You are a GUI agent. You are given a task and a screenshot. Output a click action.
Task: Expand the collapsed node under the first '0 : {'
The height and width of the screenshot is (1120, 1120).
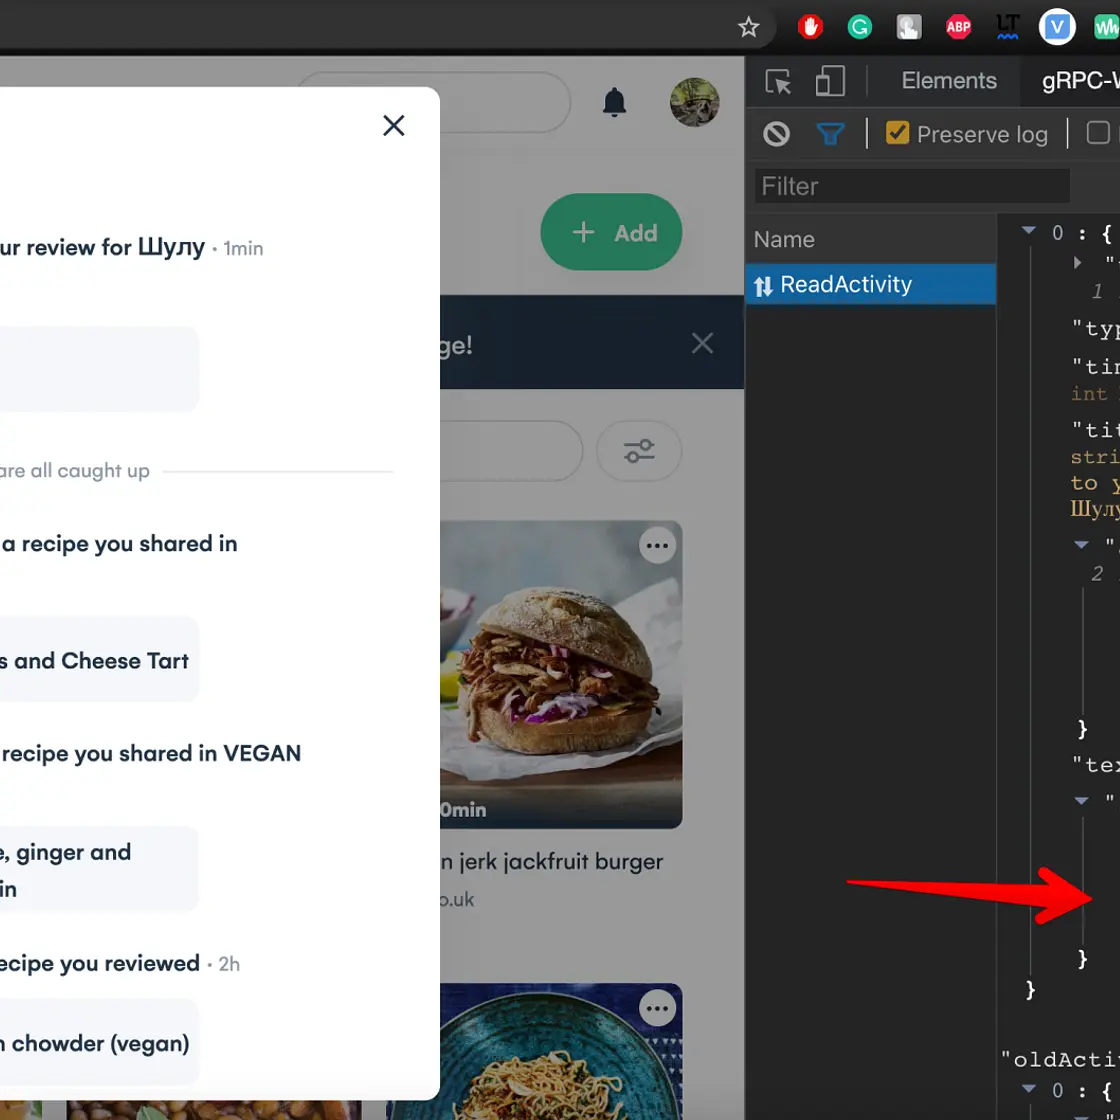(x=1077, y=262)
